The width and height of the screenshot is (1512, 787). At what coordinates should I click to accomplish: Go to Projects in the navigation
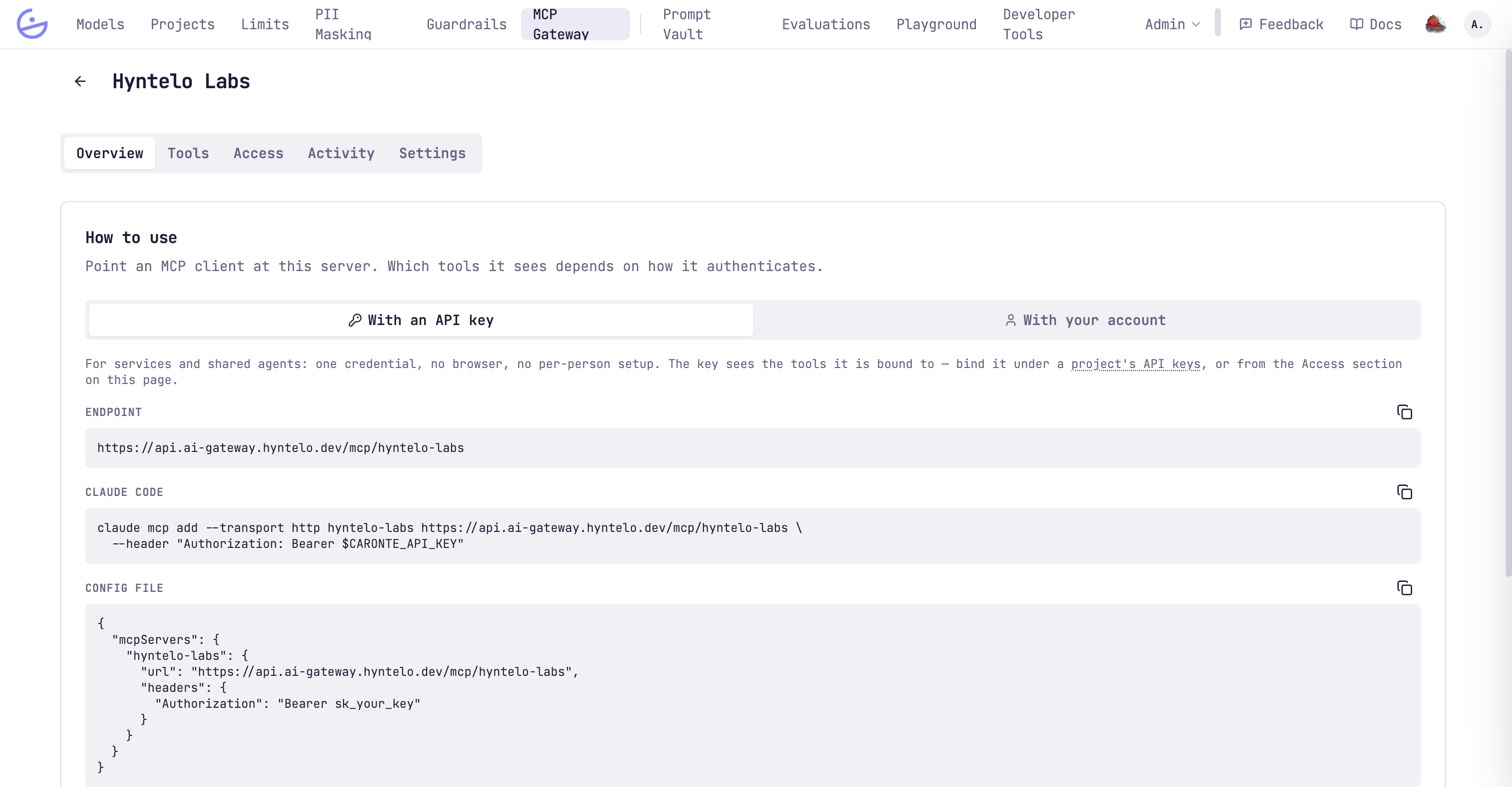pos(183,24)
